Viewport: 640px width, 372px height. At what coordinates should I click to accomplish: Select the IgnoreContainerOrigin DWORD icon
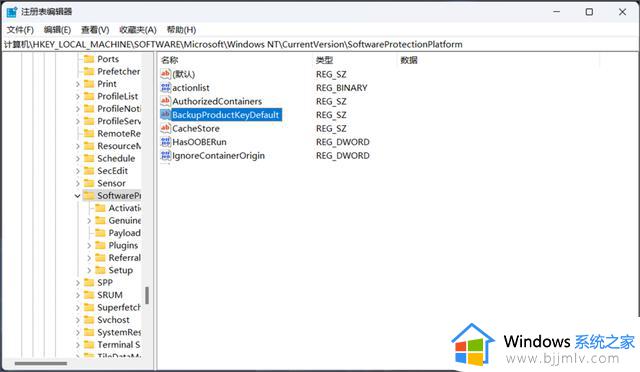(165, 155)
